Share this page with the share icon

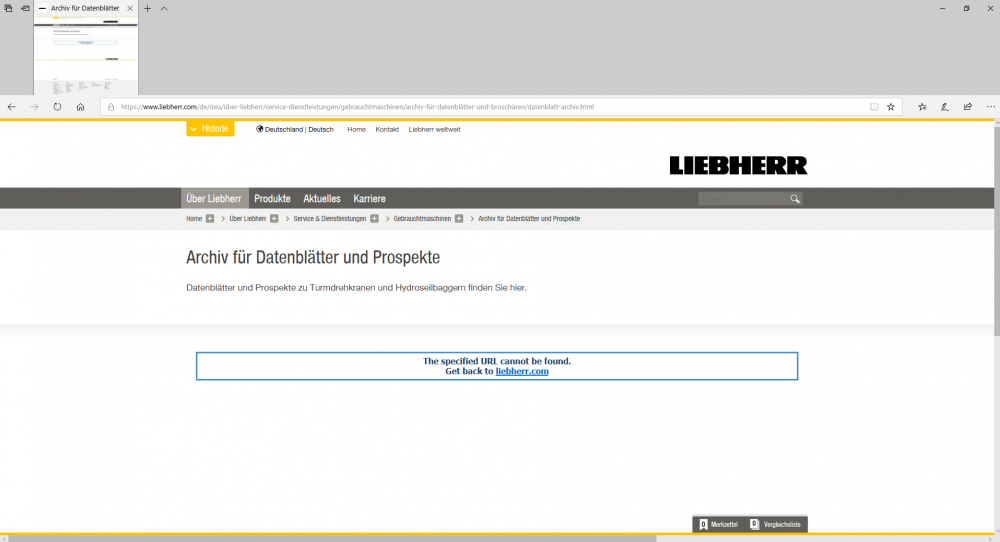point(968,107)
